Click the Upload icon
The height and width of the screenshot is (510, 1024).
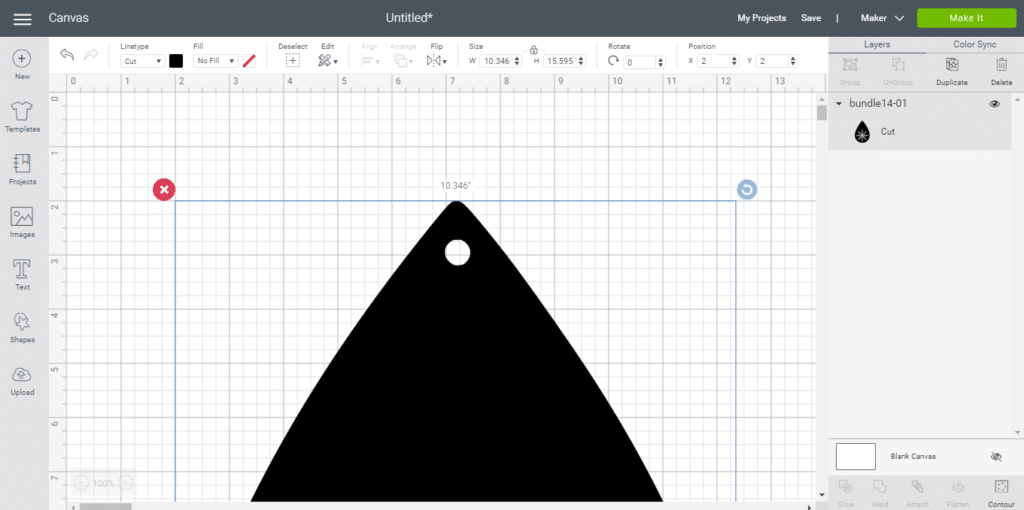22,379
